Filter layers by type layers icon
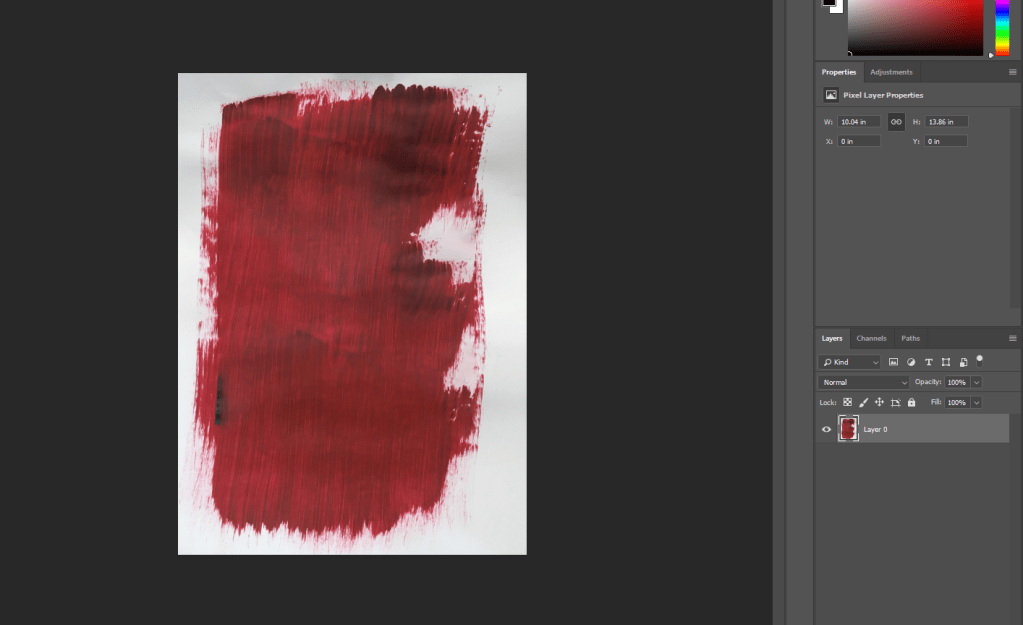This screenshot has height=625, width=1023. pyautogui.click(x=928, y=362)
